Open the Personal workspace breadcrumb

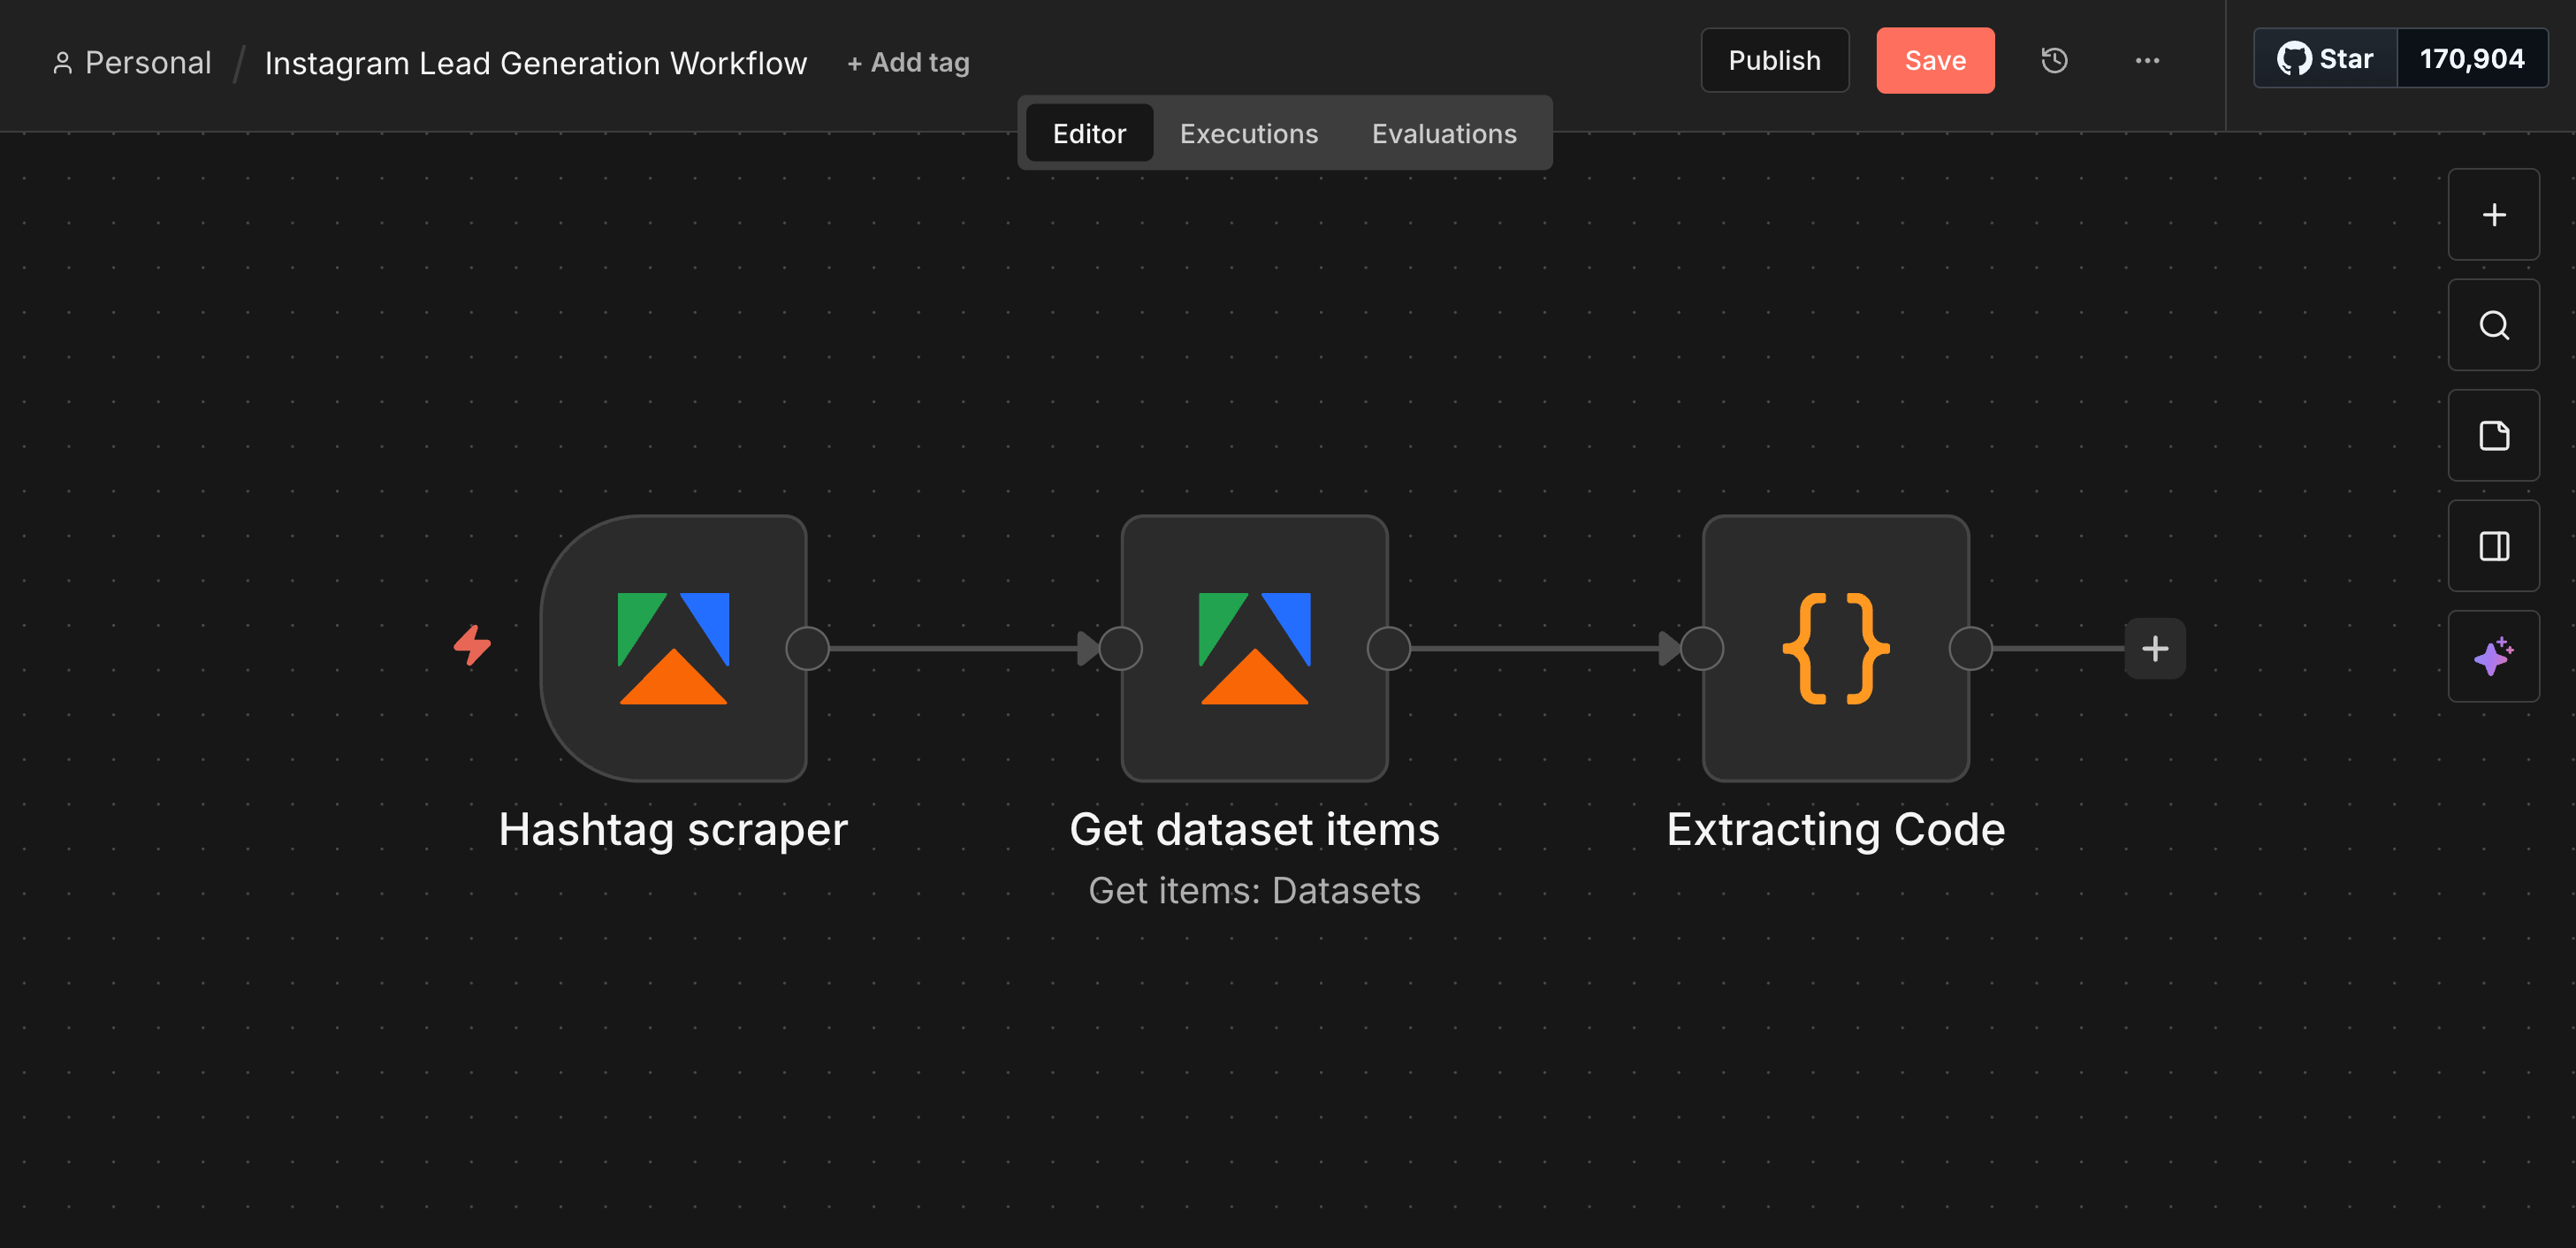pyautogui.click(x=131, y=61)
